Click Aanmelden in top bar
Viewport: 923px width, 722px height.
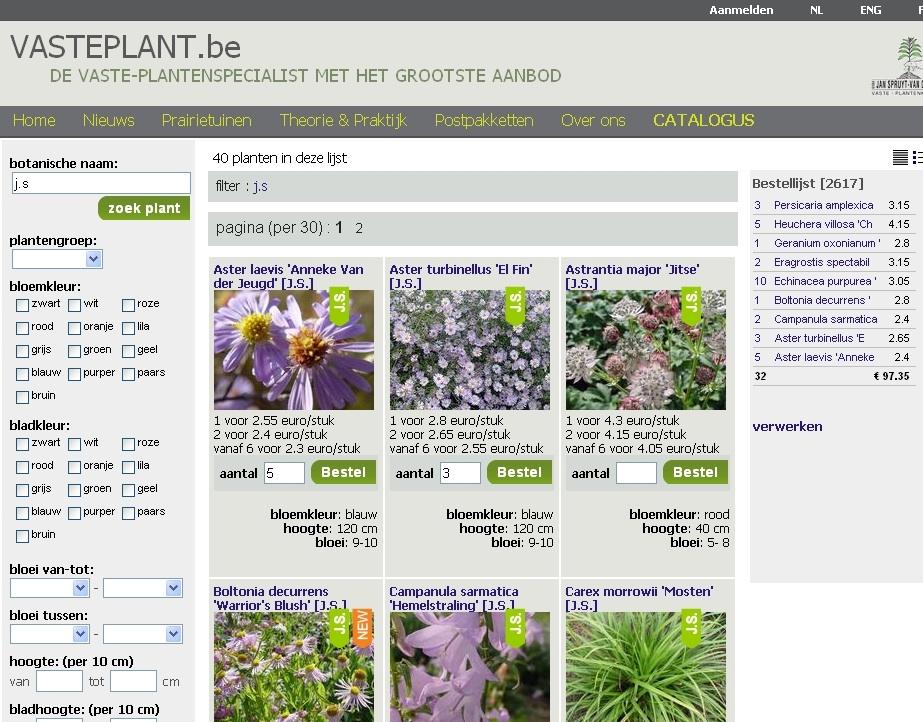click(x=741, y=10)
